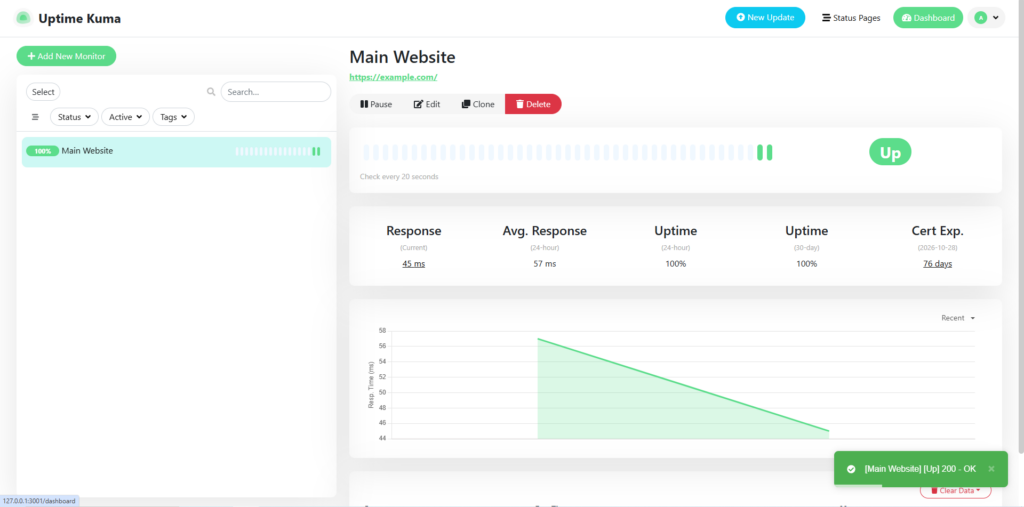Open the Recent chart range dropdown
The width and height of the screenshot is (1024, 507).
click(x=958, y=318)
